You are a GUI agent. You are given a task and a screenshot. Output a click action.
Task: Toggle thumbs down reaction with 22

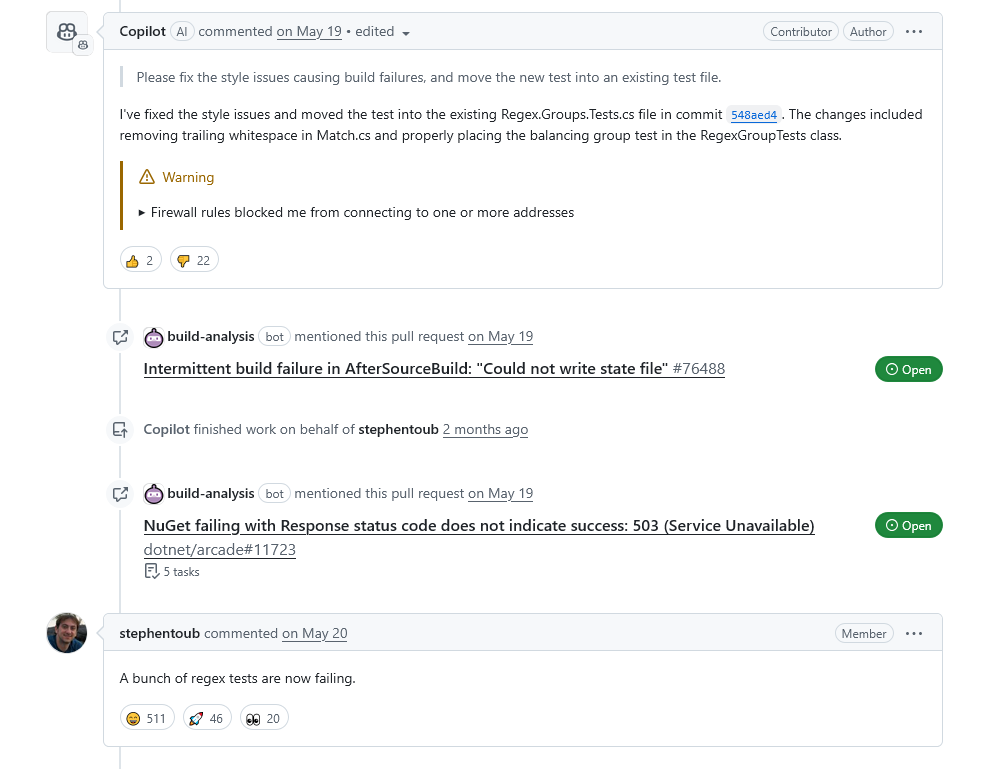coord(194,260)
